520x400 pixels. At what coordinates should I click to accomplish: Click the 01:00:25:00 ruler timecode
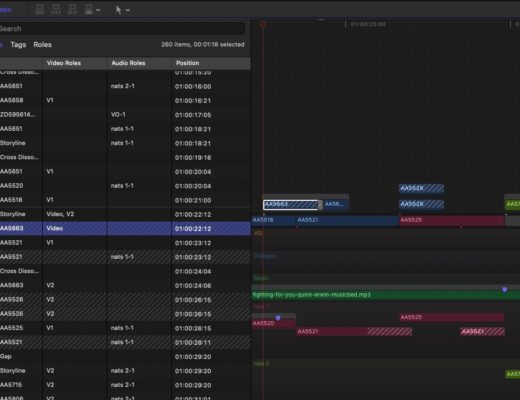[368, 24]
